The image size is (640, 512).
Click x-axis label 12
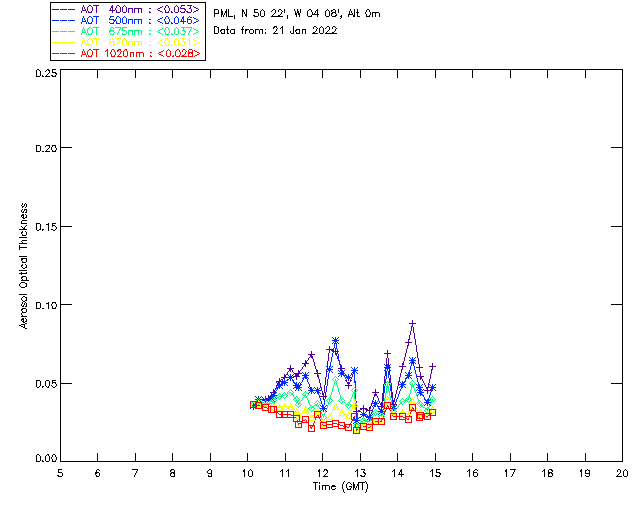(x=323, y=473)
